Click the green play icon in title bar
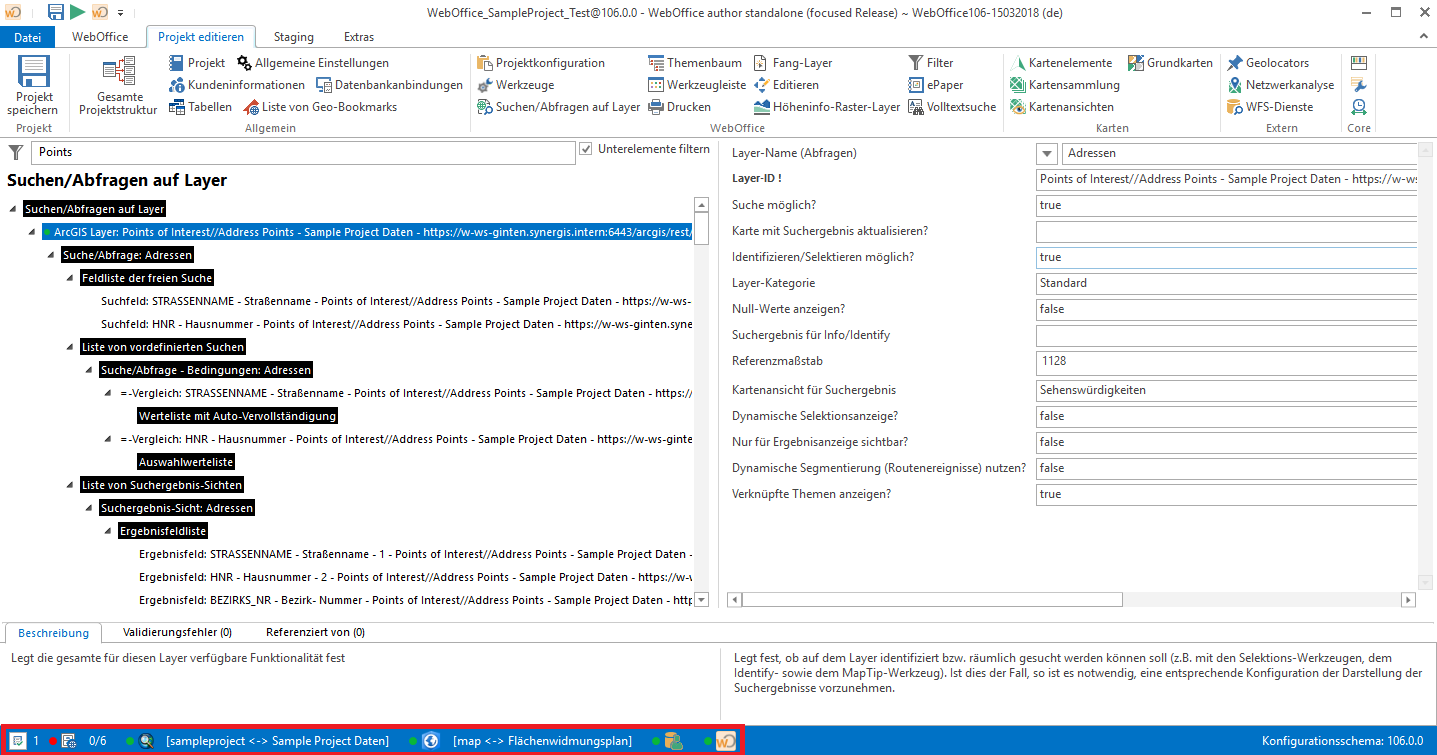Screen dimensions: 1437x755 tap(77, 12)
